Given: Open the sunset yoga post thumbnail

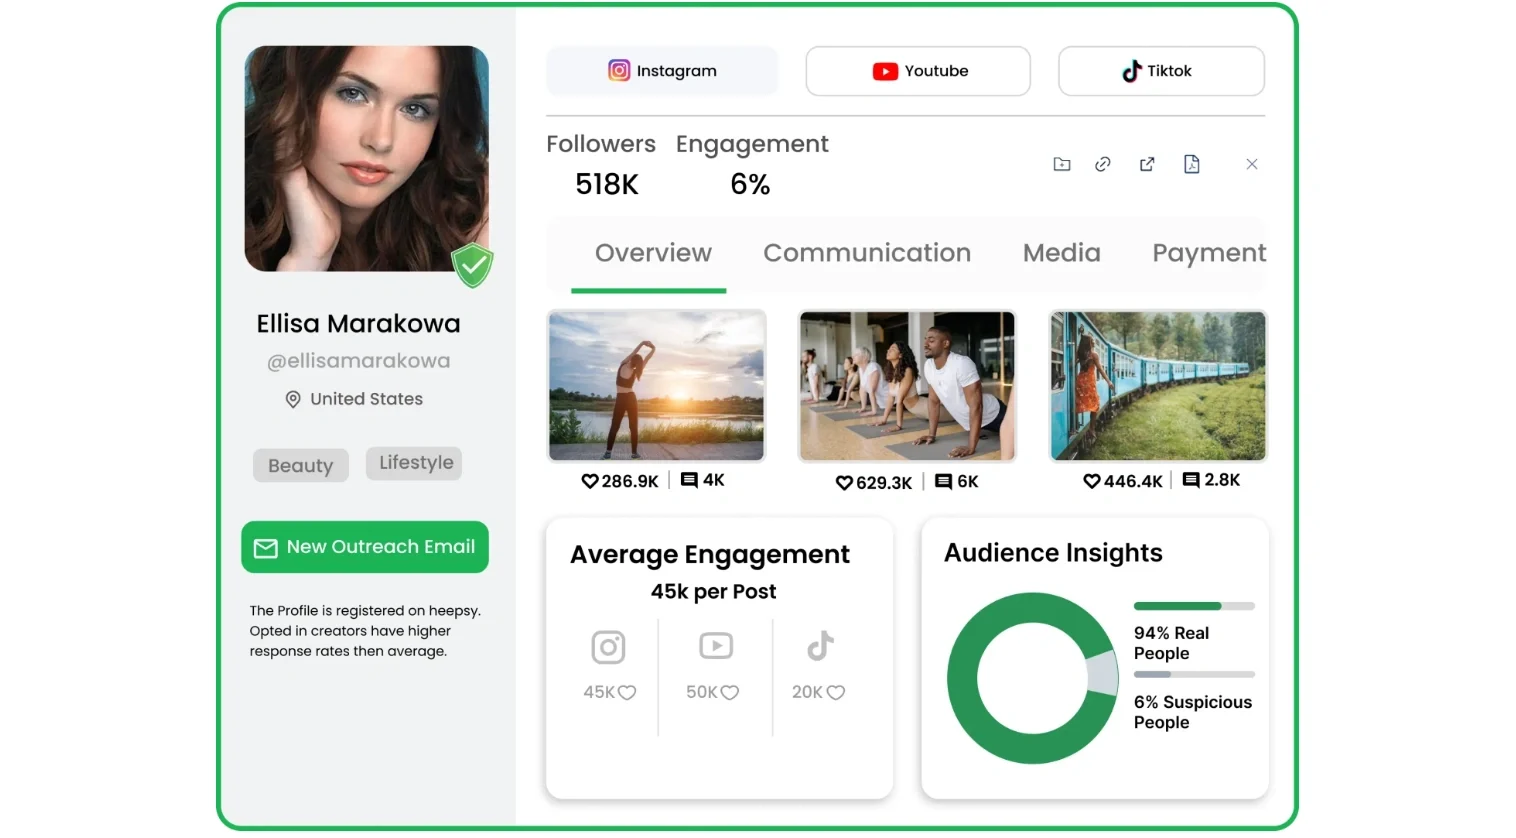Looking at the screenshot, I should [656, 386].
